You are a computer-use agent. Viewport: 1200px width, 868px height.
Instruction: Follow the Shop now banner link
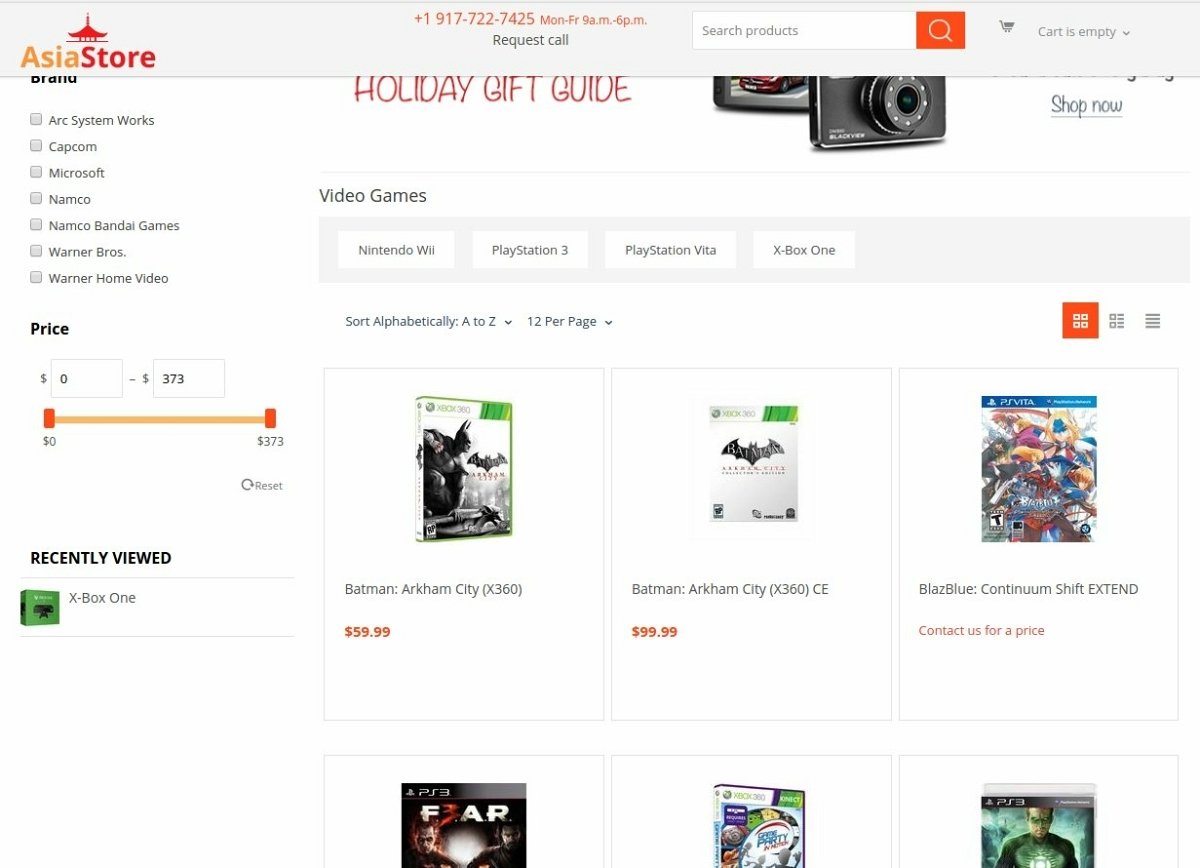[1086, 105]
